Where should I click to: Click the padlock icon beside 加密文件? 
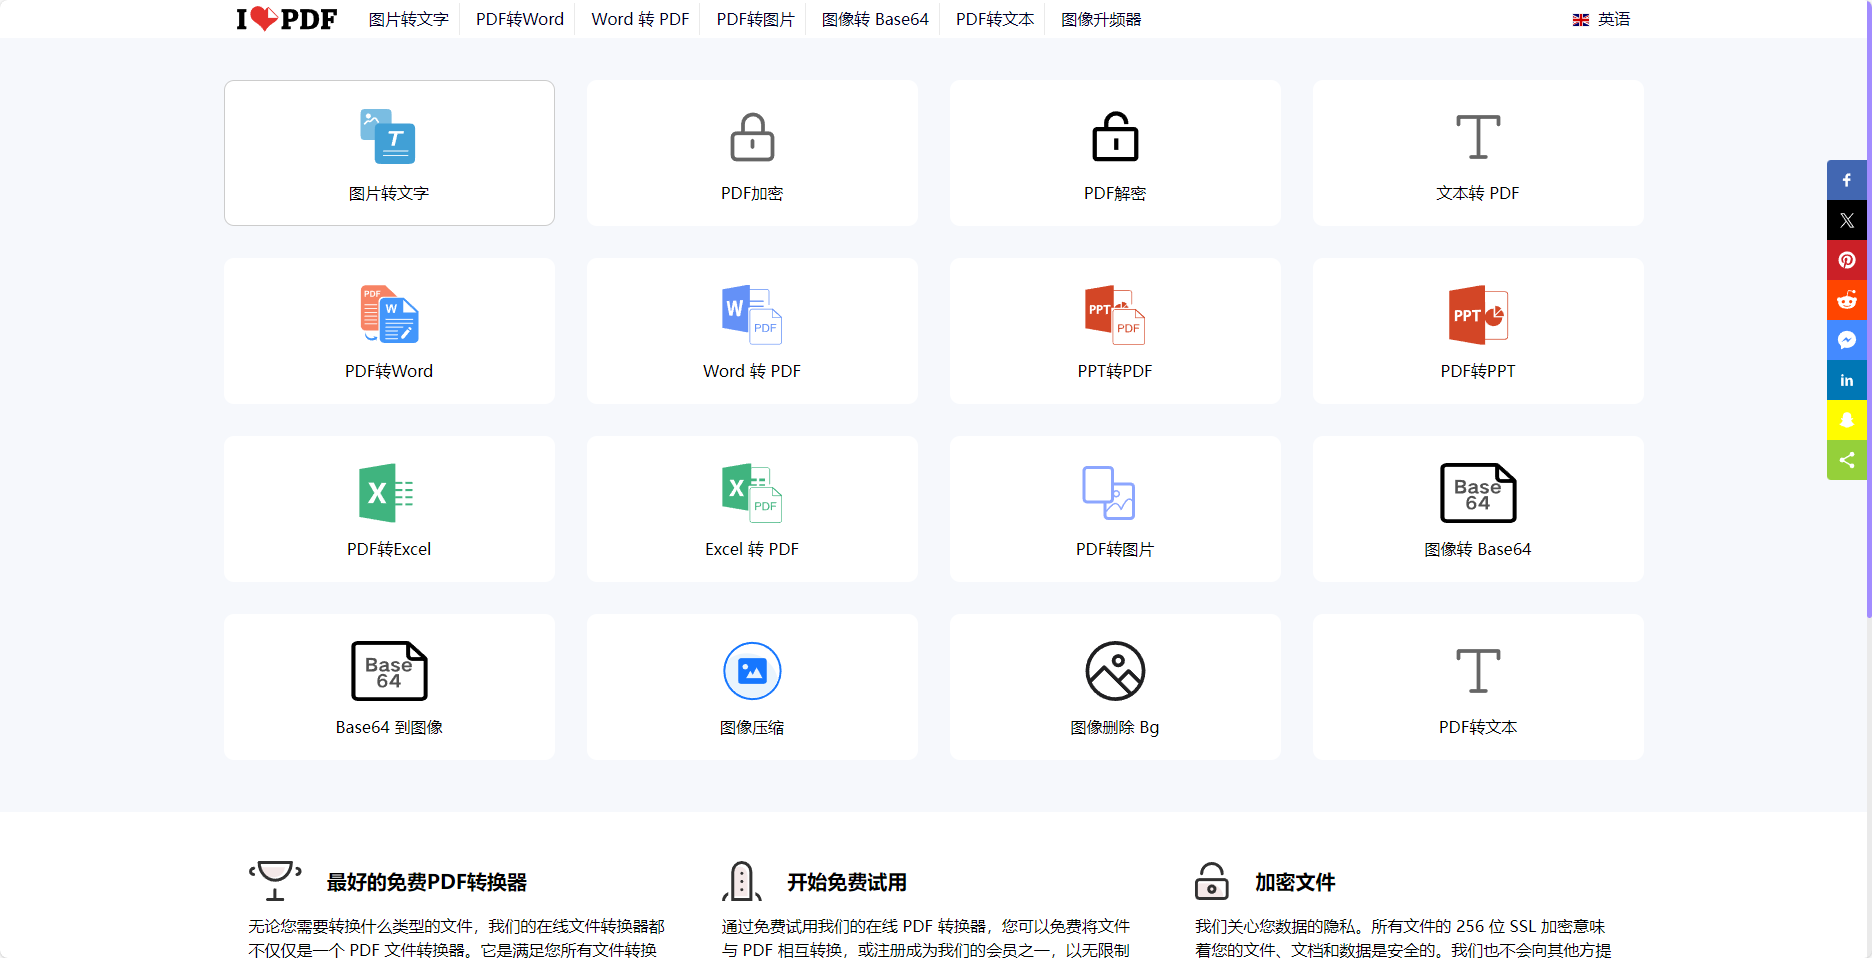tap(1212, 881)
